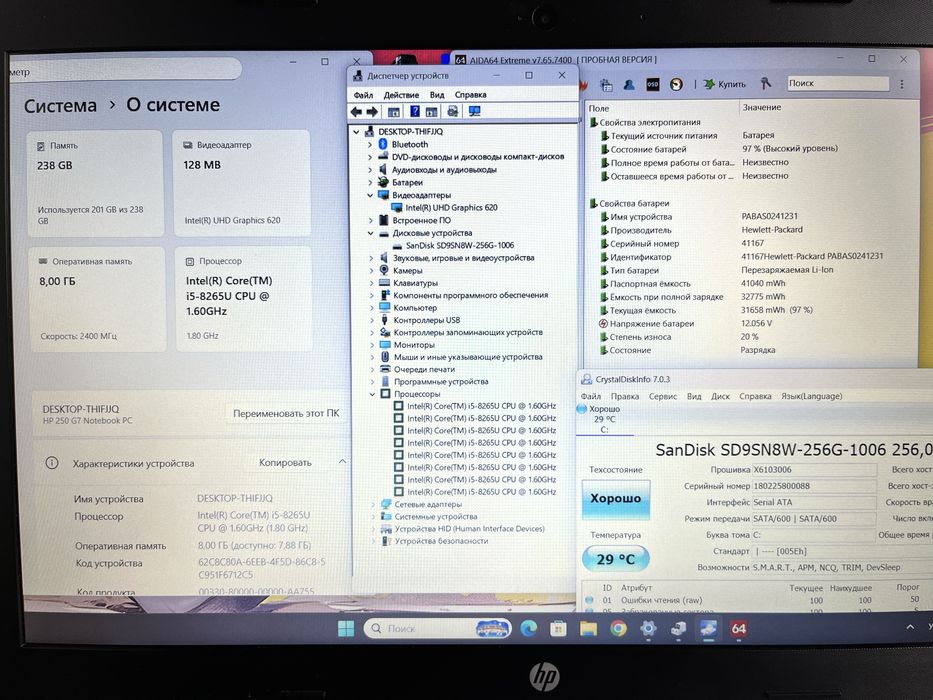This screenshot has width=933, height=700.
Task: Click the clock icon in AIDA64 toolbar
Action: tap(676, 85)
